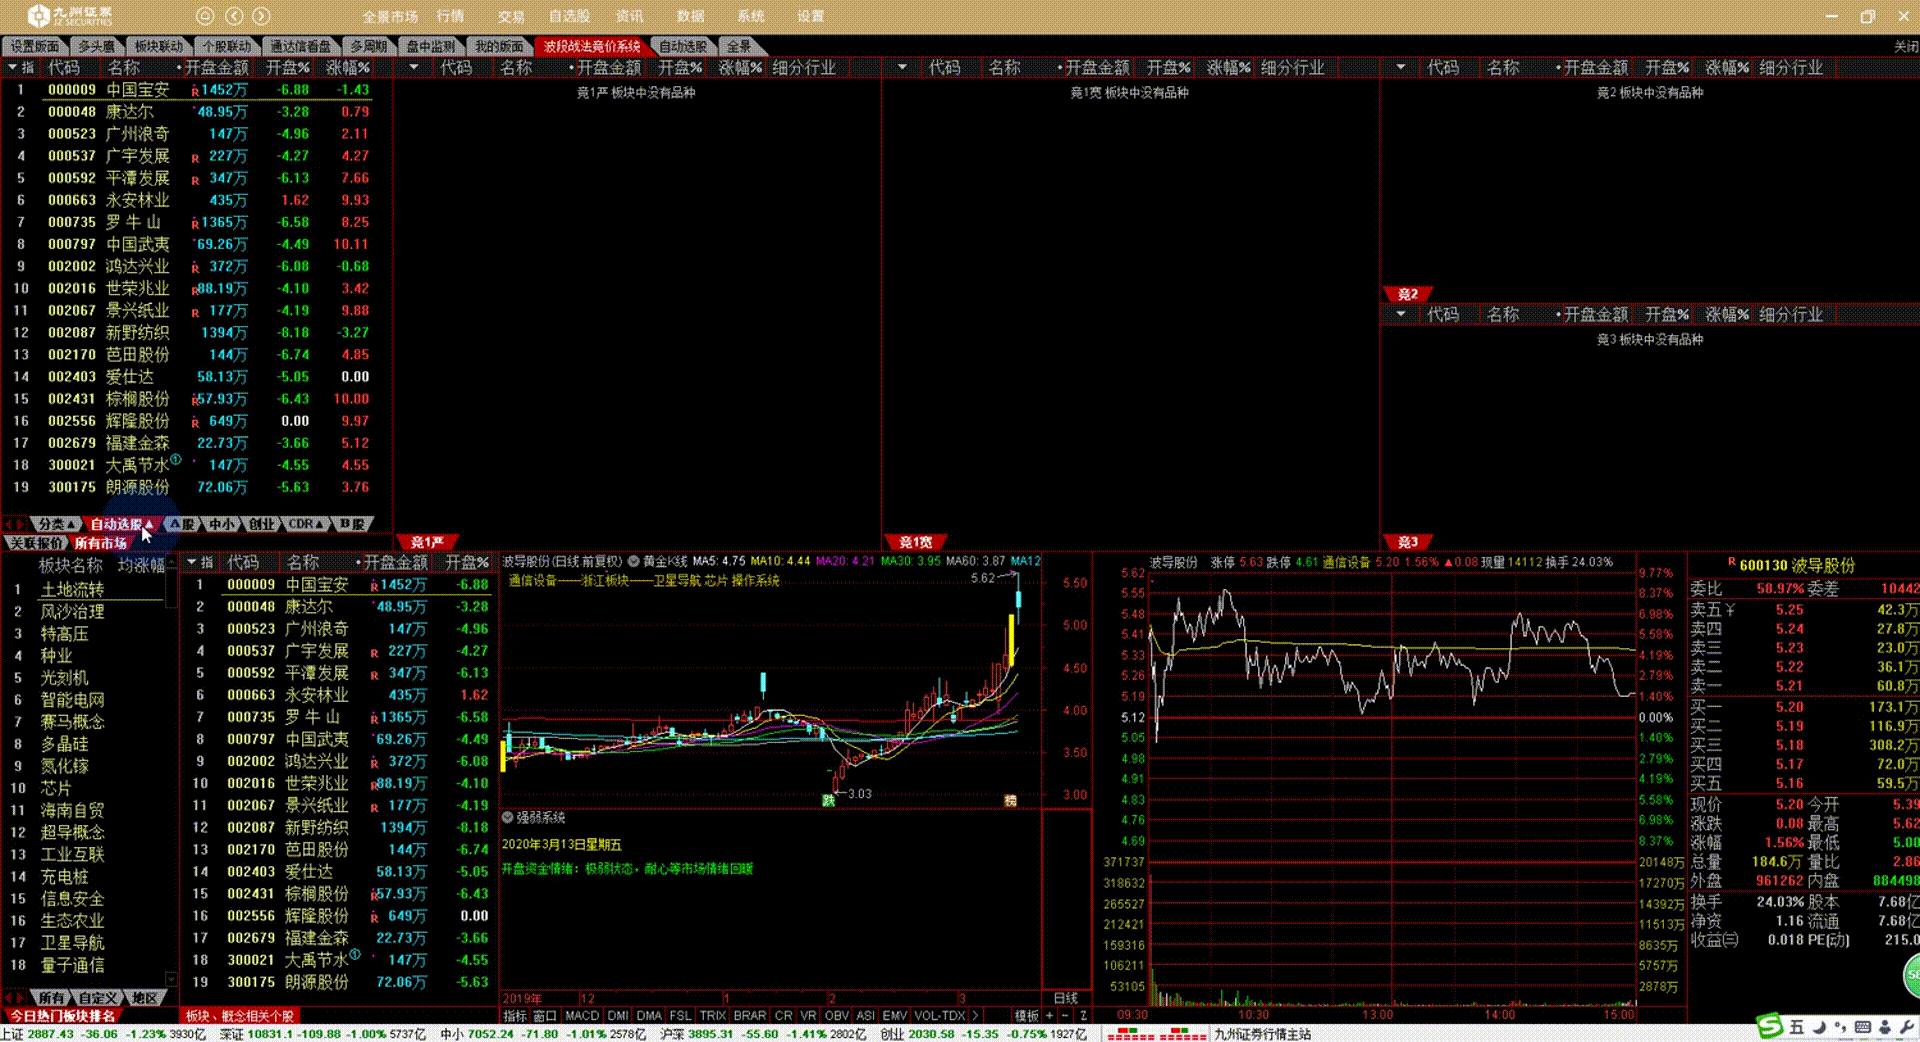Image resolution: width=1920 pixels, height=1042 pixels.
Task: Open column dropdown arrow in 竞1宽 panel header
Action: pos(902,67)
